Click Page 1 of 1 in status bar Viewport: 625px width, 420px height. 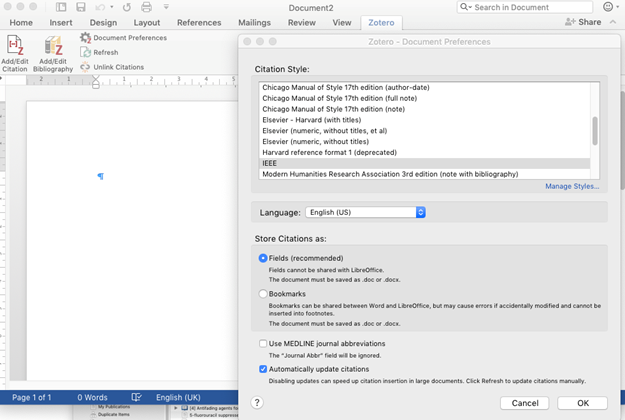31,397
